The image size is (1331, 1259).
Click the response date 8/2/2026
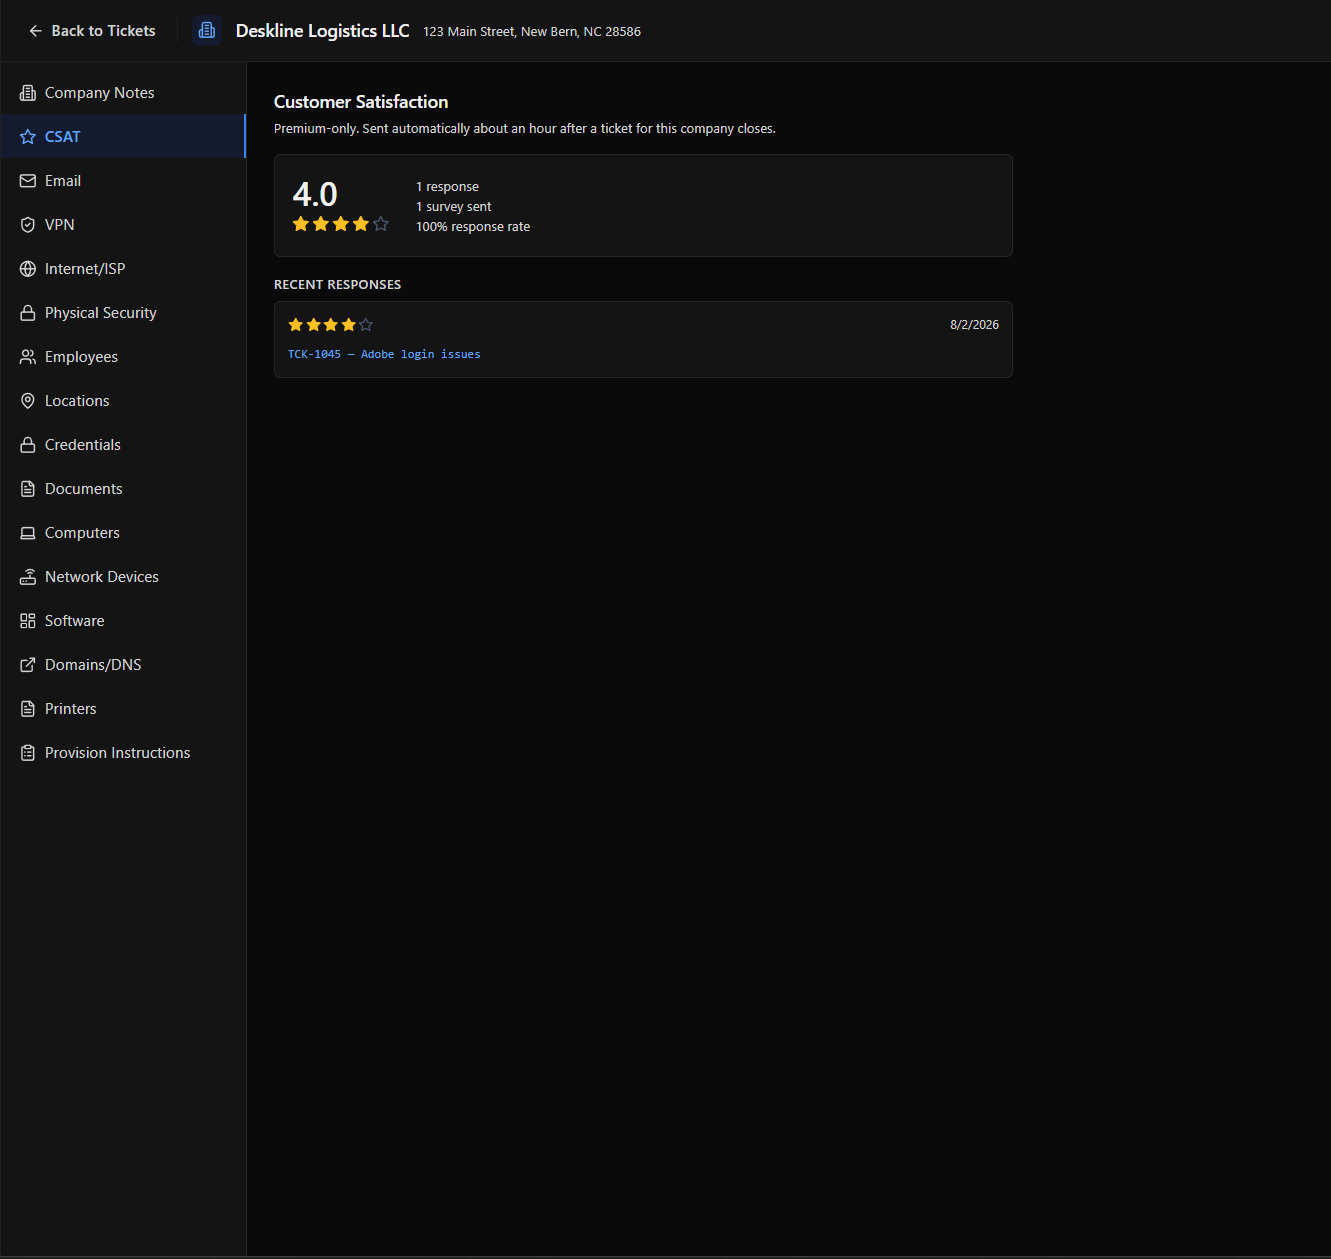tap(974, 325)
